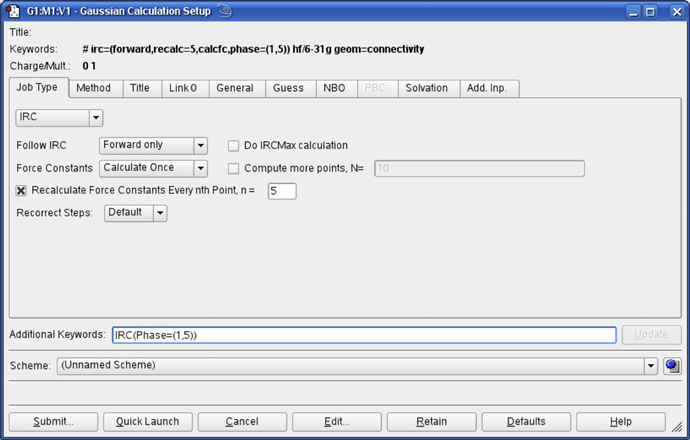The image size is (690, 440).
Task: Click the Cancel button
Action: pos(242,422)
